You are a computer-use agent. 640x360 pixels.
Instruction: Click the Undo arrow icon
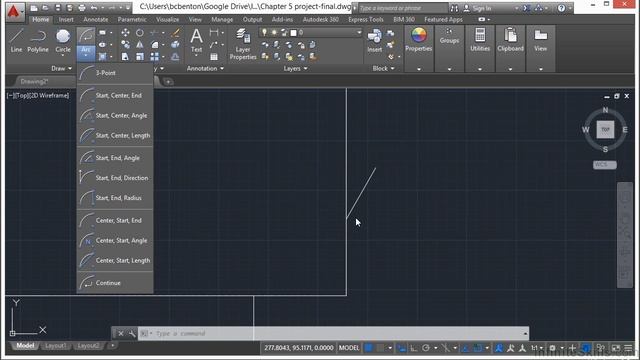[94, 8]
